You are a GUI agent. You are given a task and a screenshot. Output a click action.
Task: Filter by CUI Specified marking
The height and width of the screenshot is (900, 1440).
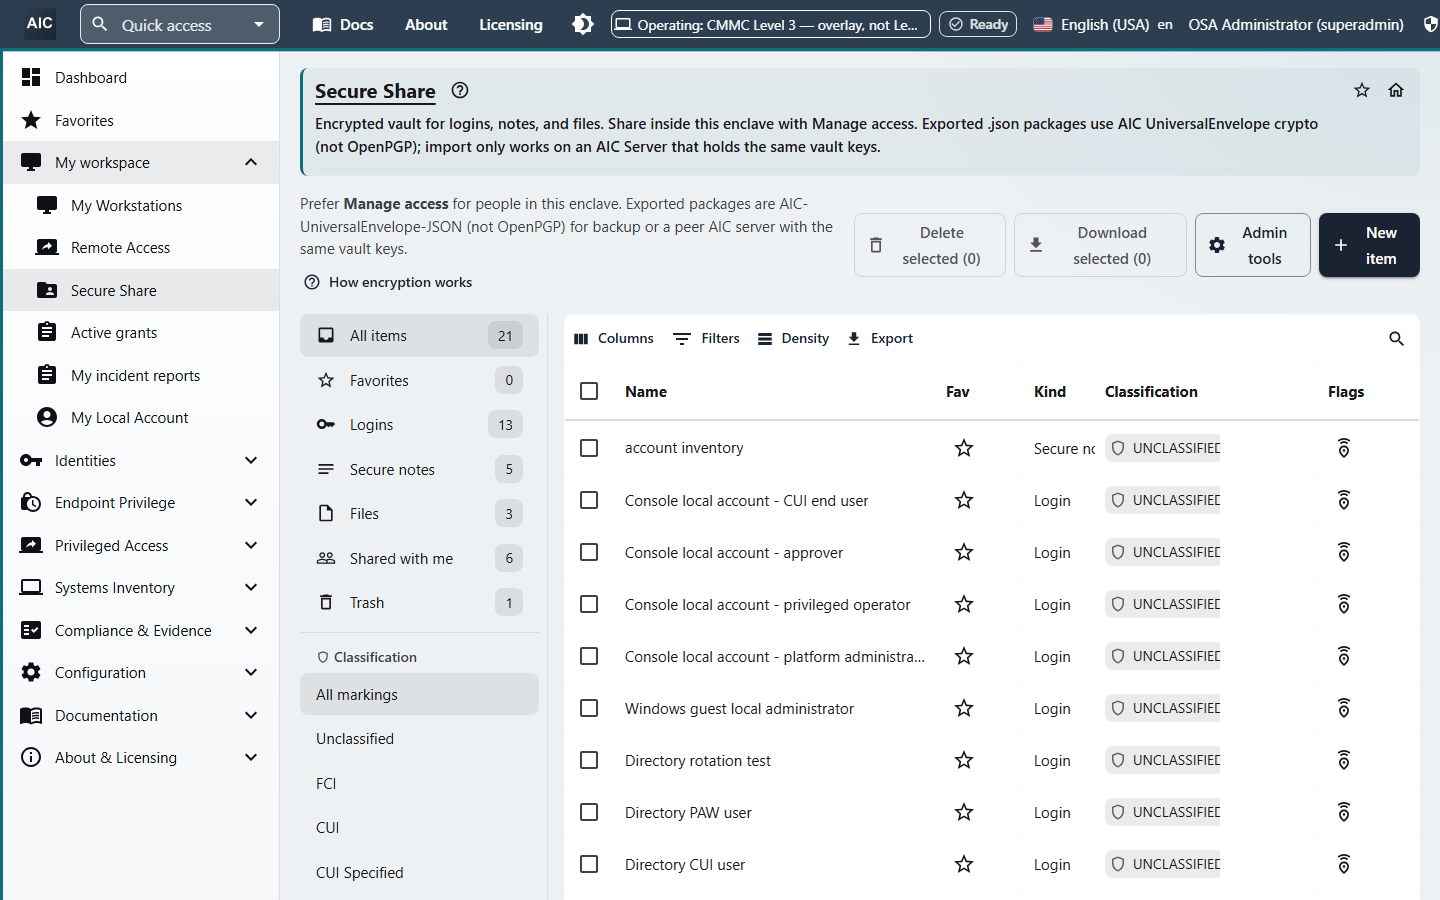coord(419,872)
